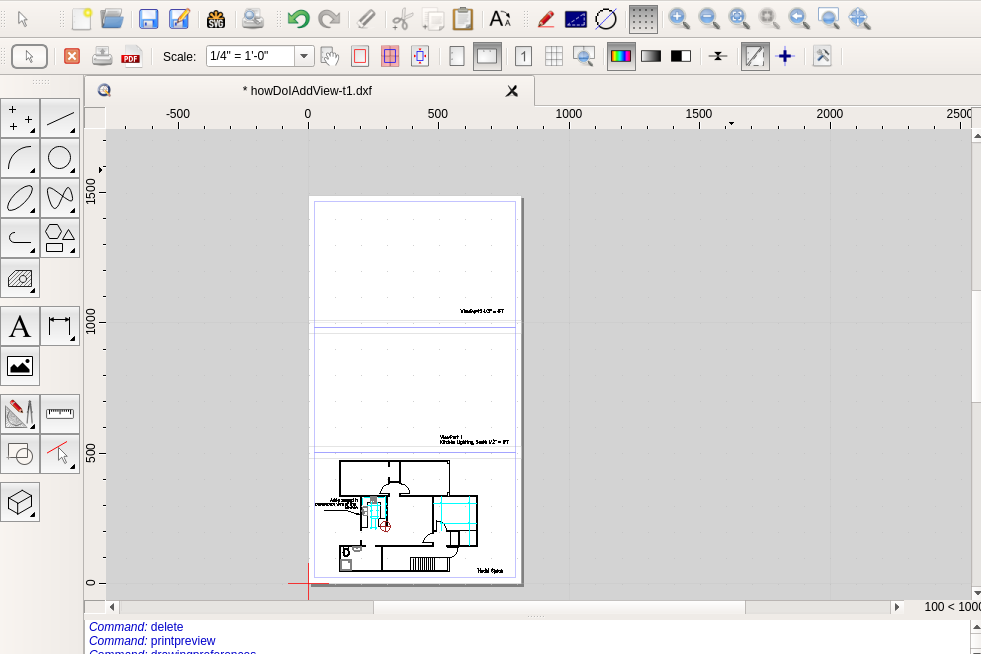Toggle draft mode red pencil icon
Image resolution: width=981 pixels, height=654 pixels.
[x=546, y=19]
